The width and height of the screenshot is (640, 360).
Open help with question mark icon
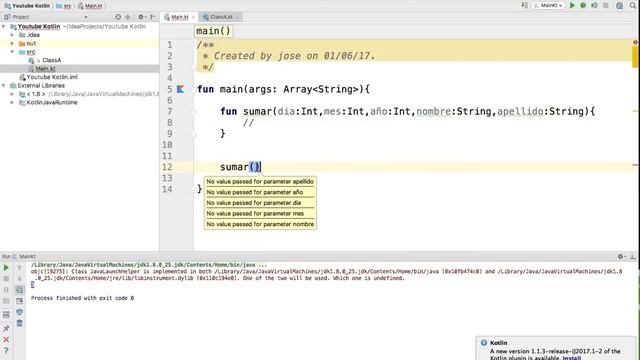6,351
